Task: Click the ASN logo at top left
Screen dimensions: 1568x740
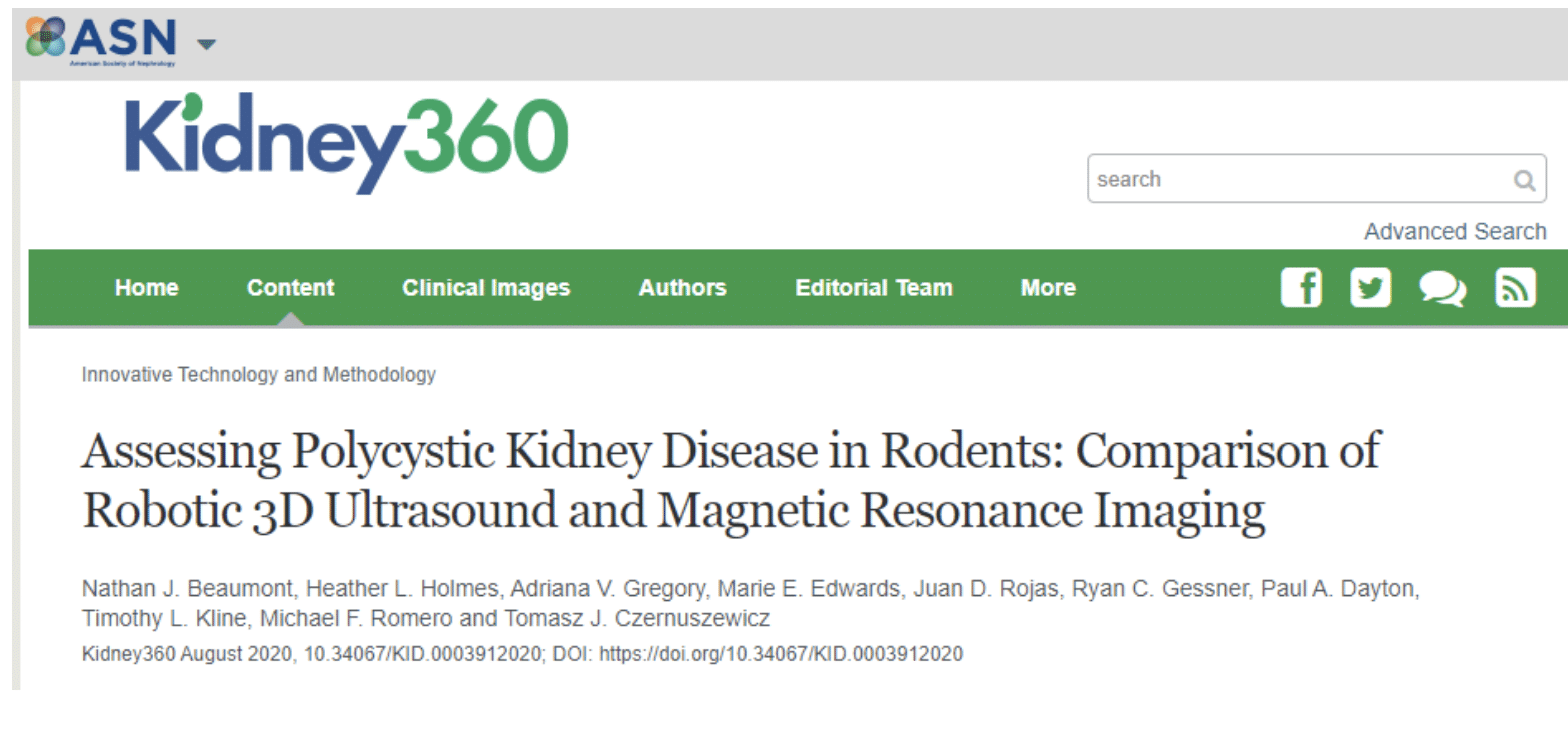Action: tap(101, 41)
